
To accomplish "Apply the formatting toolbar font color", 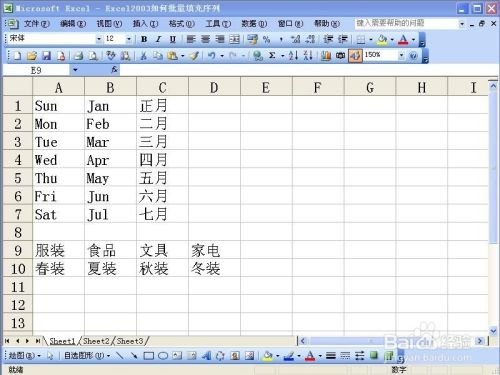I will [403, 39].
